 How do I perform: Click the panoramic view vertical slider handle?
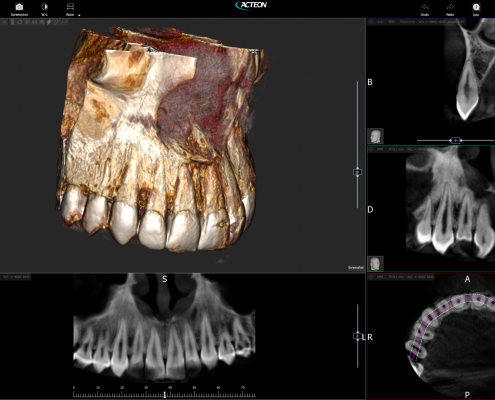tap(357, 336)
